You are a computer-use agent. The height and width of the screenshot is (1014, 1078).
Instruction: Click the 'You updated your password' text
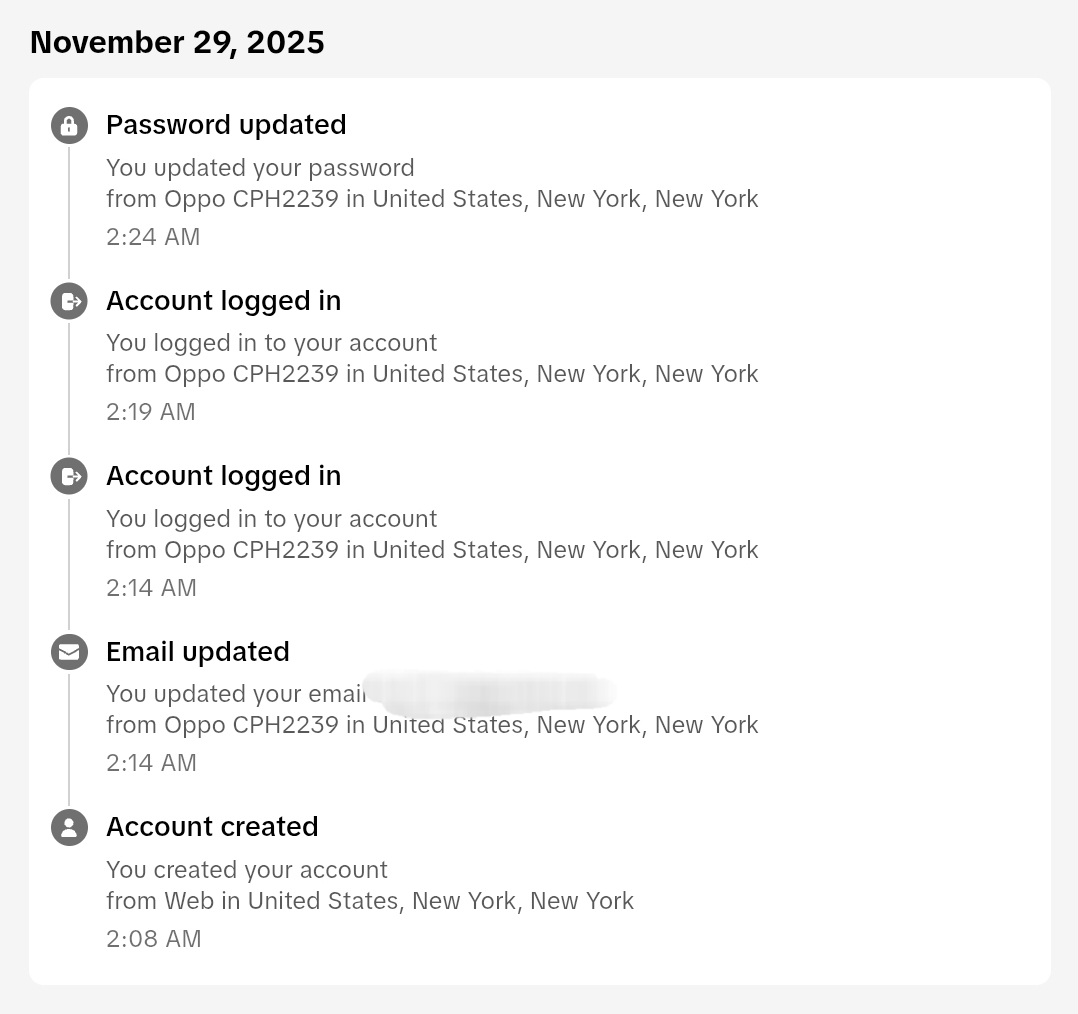pos(261,168)
